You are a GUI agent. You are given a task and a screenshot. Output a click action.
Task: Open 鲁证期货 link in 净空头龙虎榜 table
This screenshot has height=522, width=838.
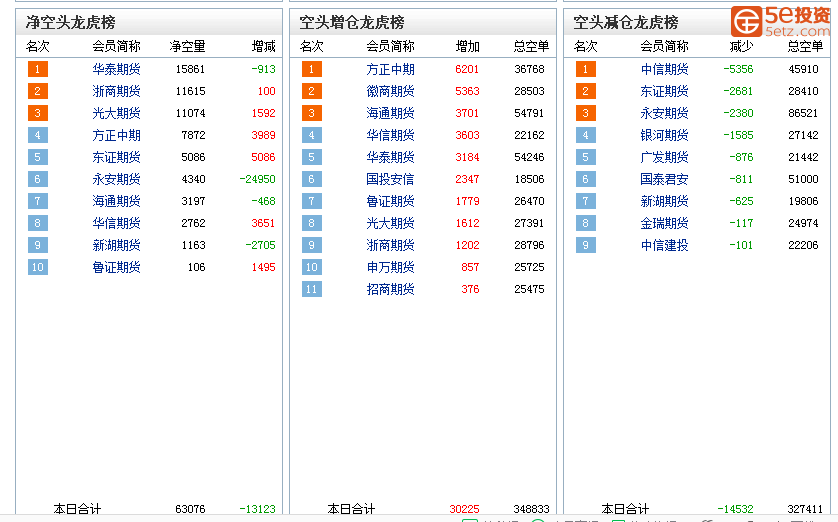116,267
